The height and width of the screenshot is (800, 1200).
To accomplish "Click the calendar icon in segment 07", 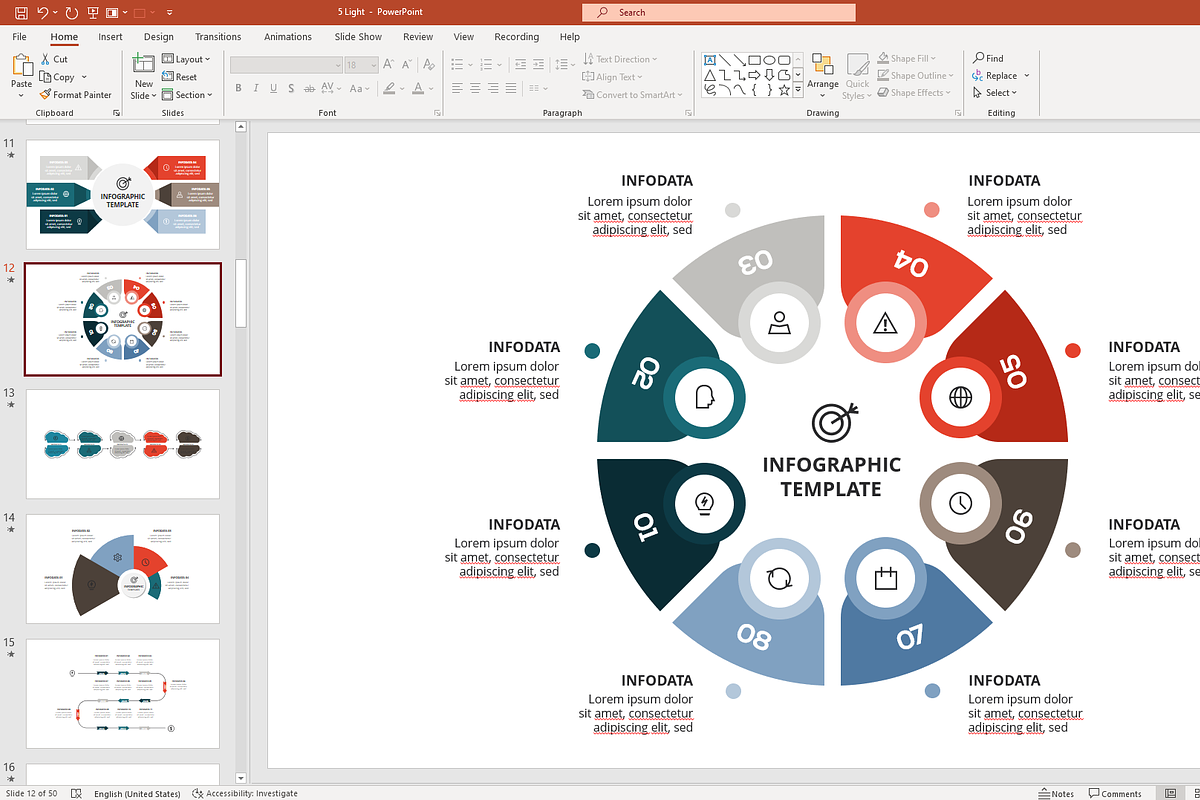I will 885,578.
